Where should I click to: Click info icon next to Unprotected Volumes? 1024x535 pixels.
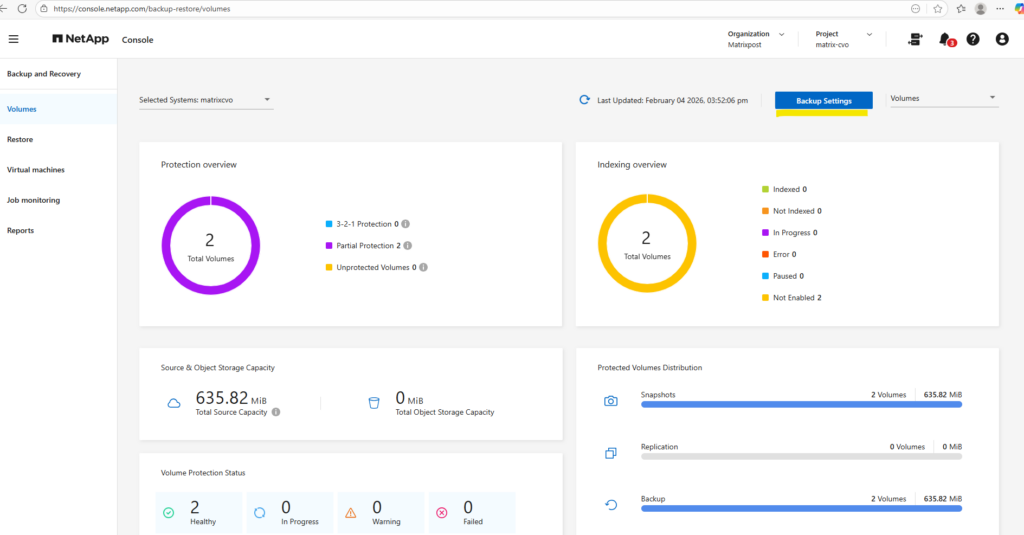click(424, 267)
